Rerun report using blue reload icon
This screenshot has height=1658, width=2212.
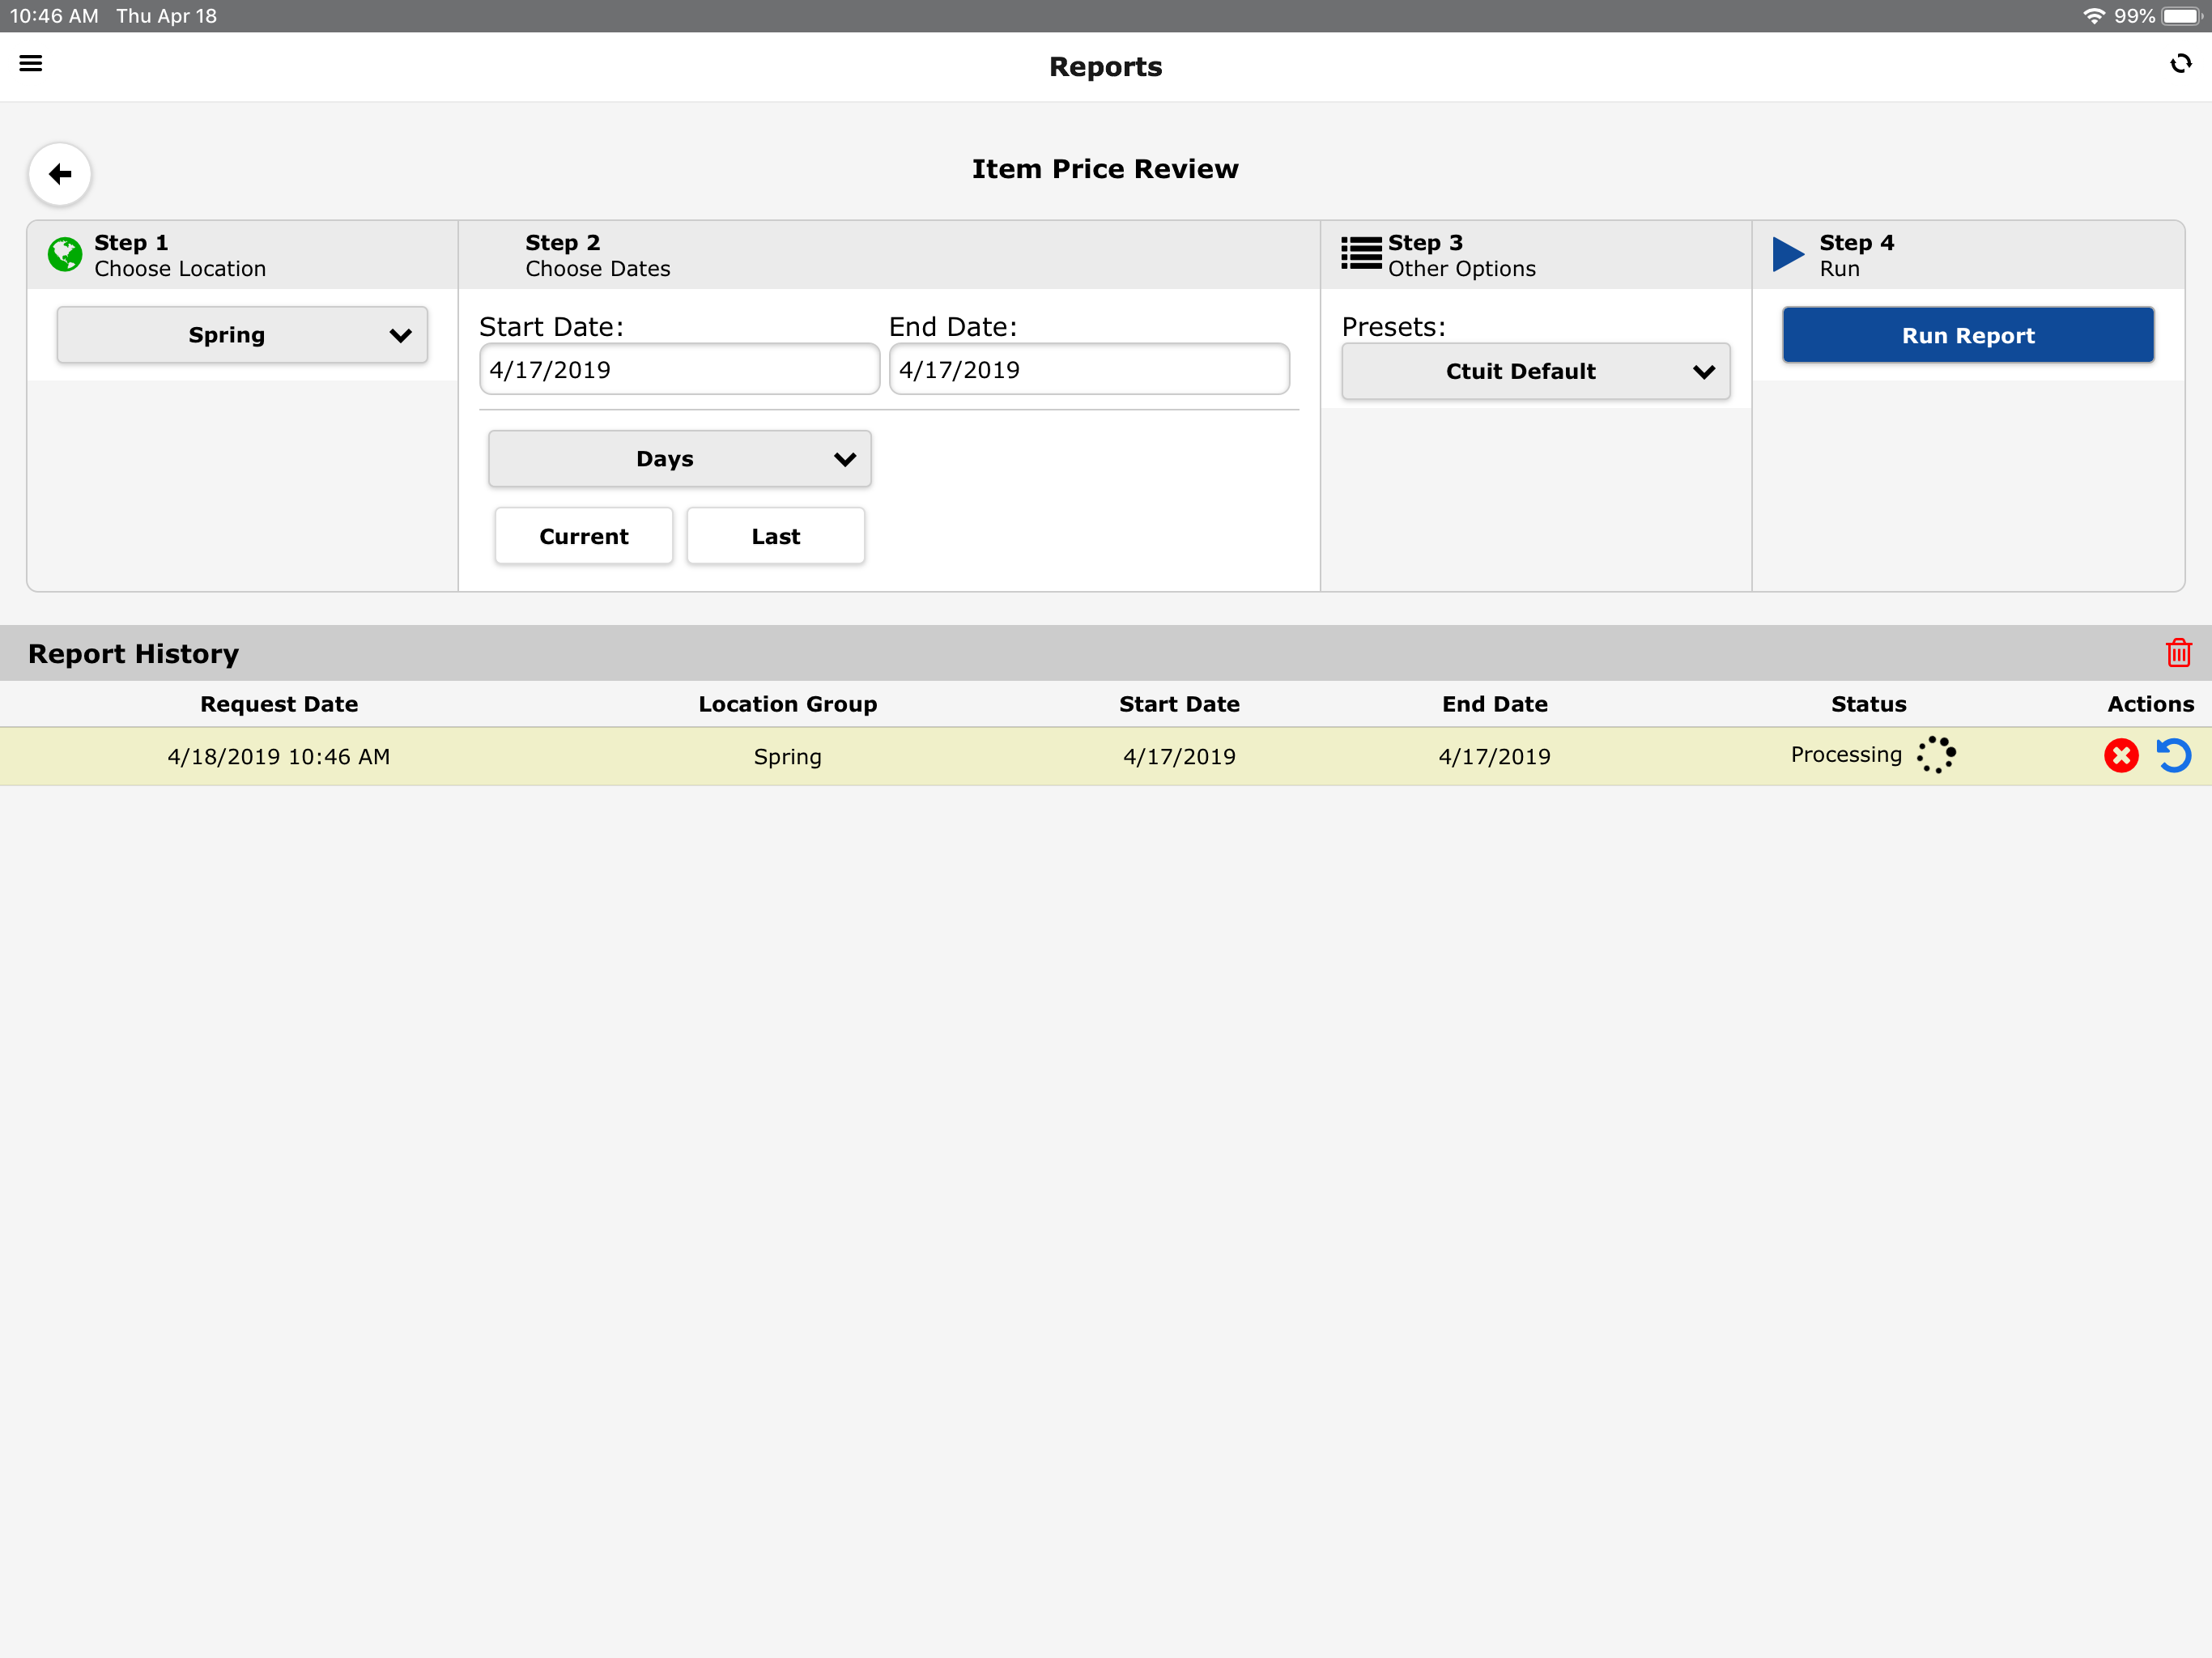(x=2173, y=756)
